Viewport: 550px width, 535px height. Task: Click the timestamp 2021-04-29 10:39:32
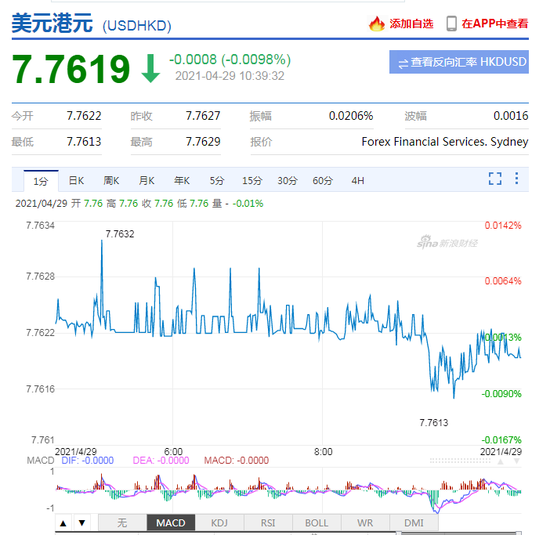click(230, 76)
